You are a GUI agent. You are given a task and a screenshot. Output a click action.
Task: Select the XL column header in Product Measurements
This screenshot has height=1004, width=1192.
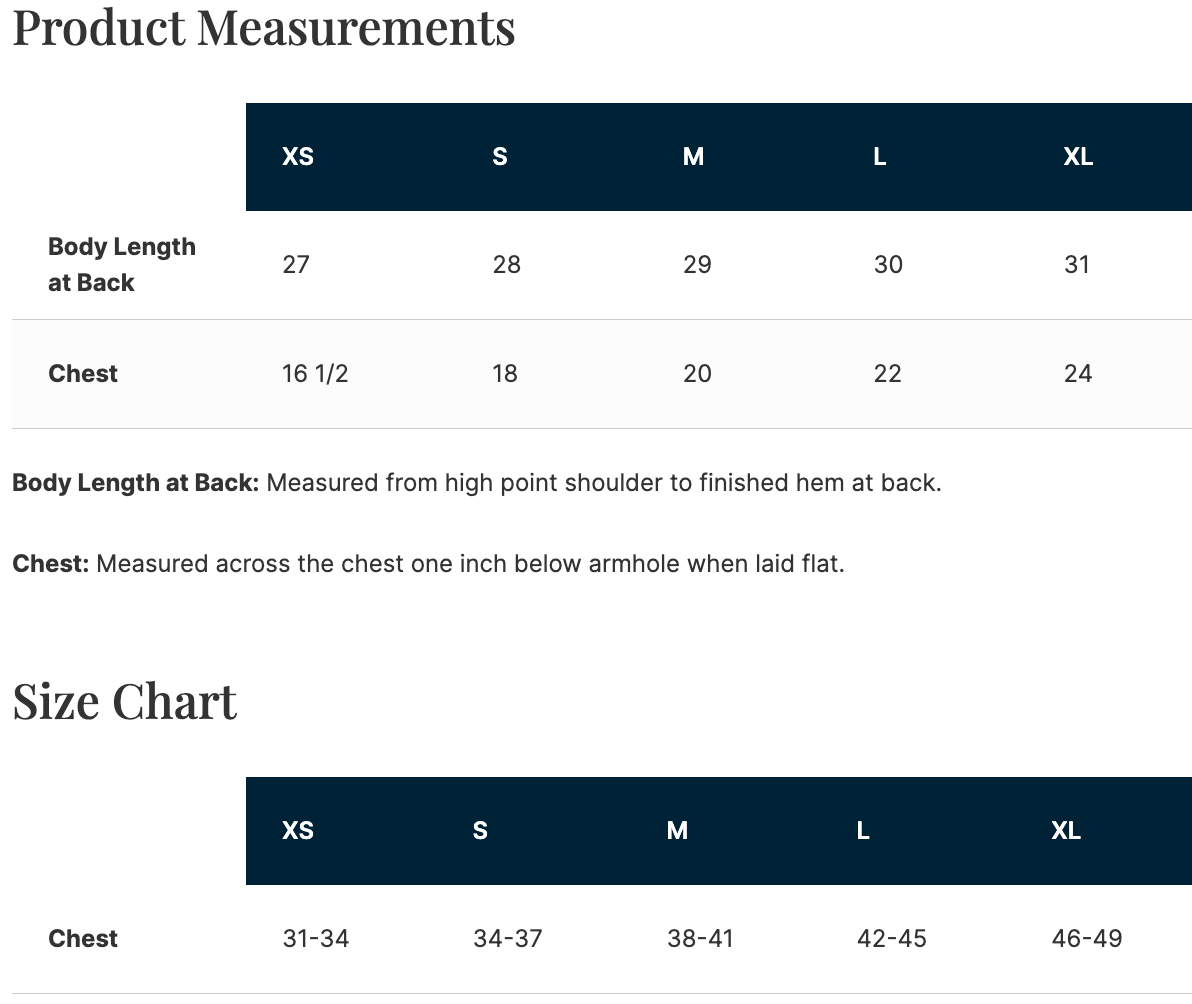click(x=1078, y=157)
